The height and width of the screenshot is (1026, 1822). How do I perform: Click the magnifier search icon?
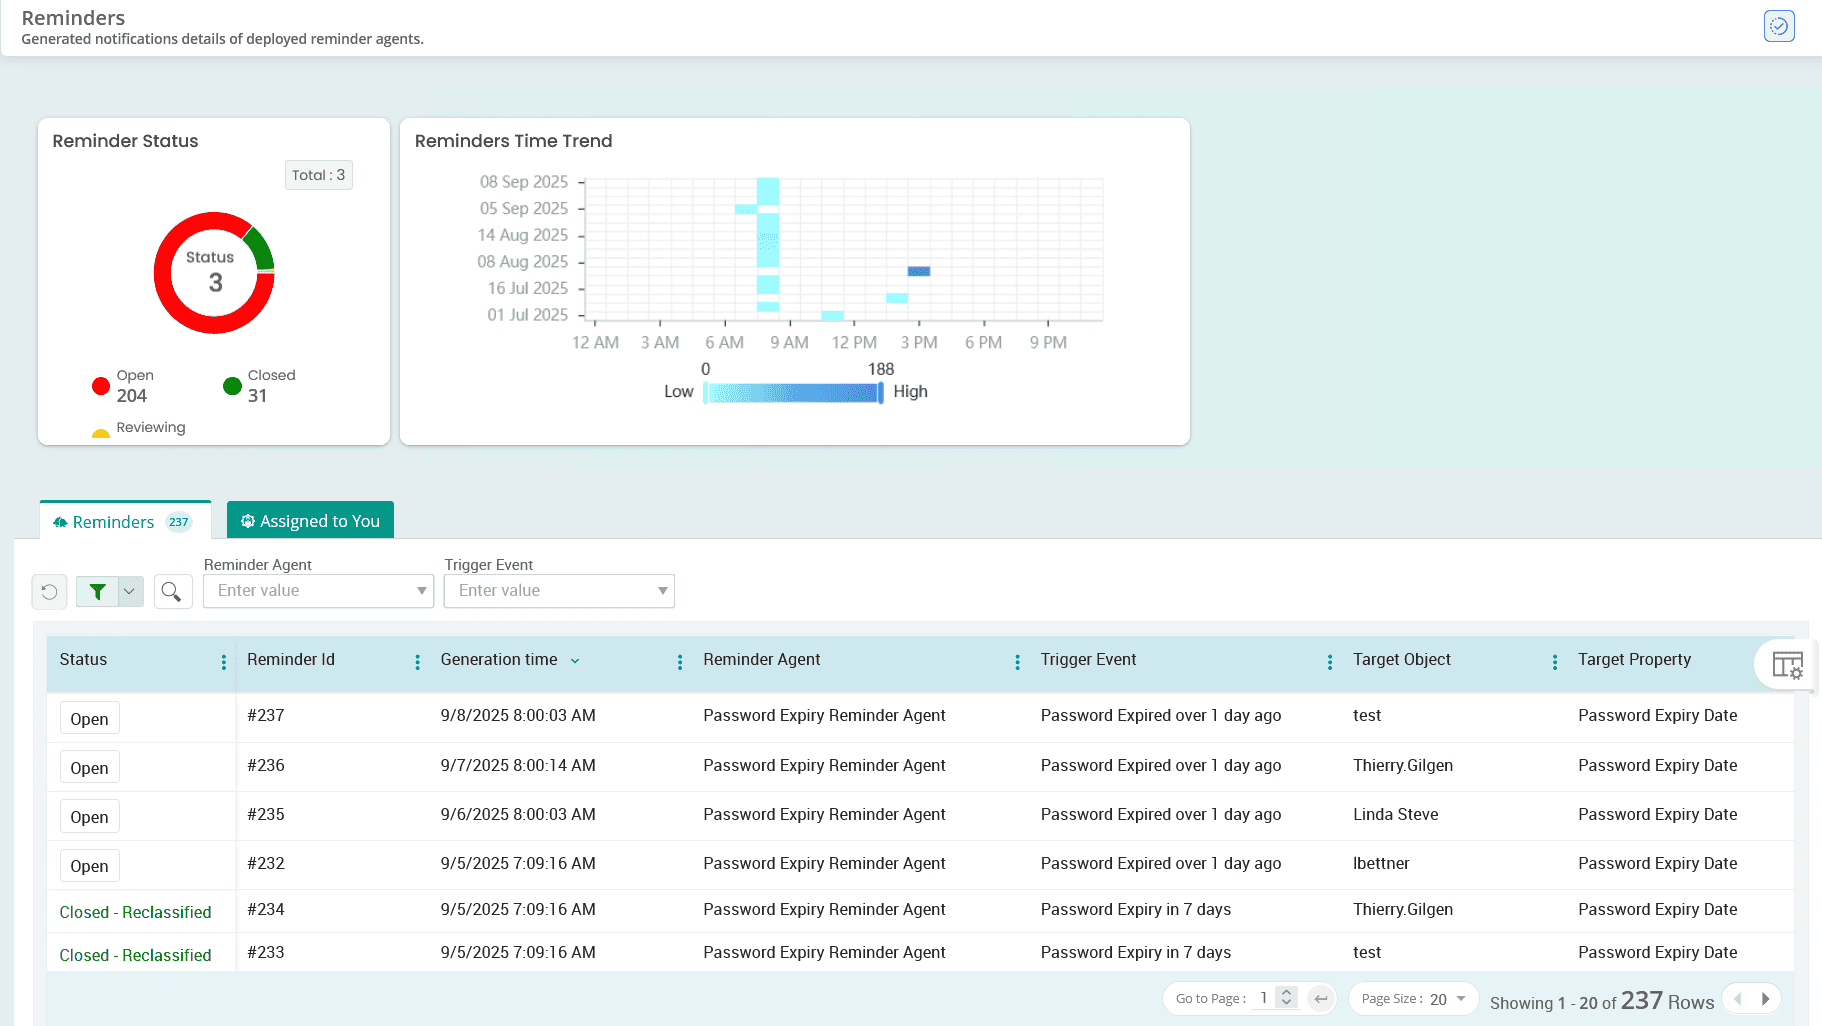[x=172, y=592]
